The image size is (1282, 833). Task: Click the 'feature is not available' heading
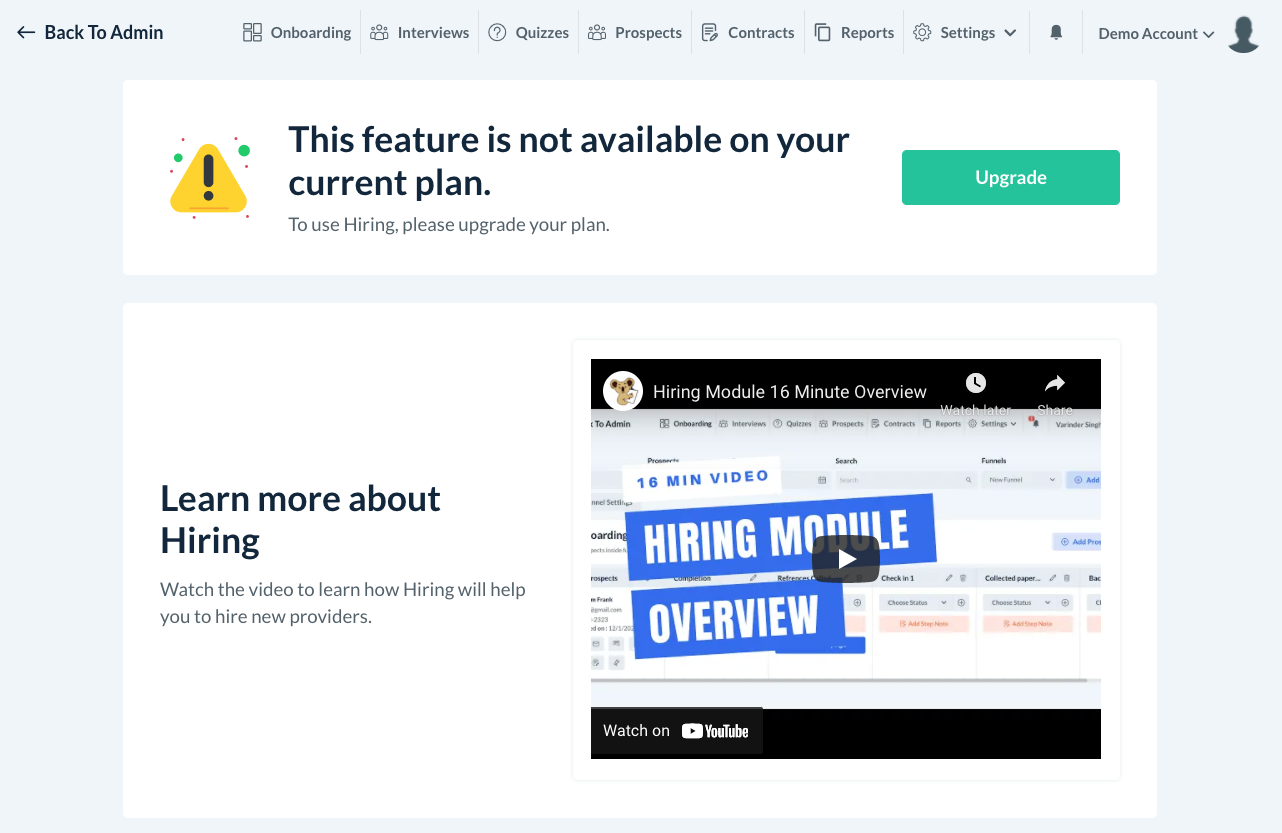point(569,161)
